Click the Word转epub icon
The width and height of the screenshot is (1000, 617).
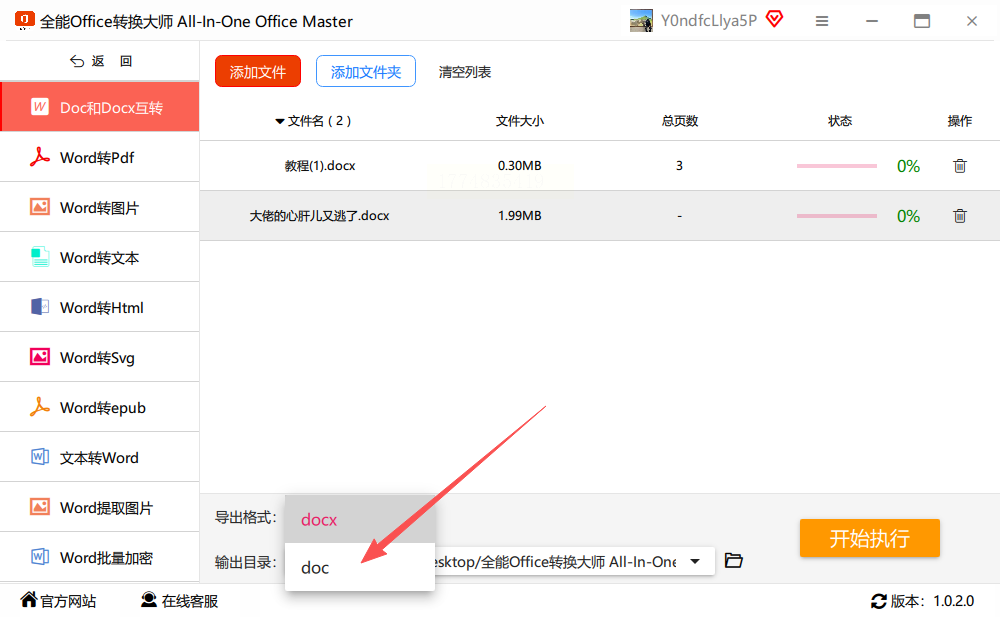click(40, 406)
